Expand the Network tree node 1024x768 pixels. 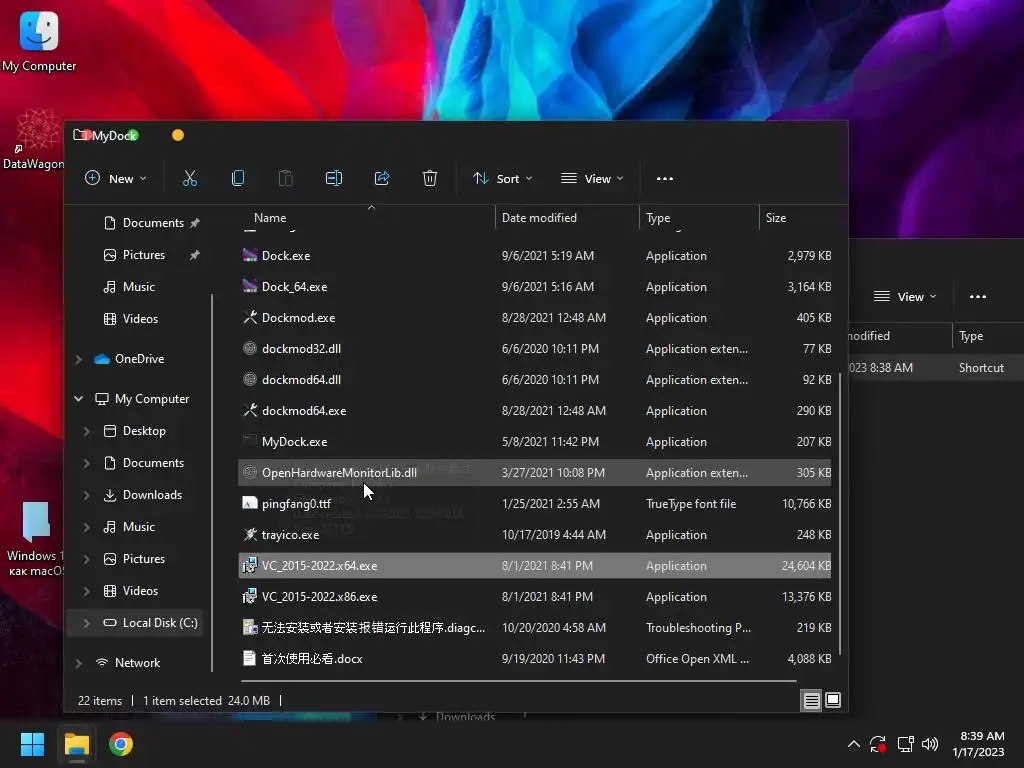78,663
